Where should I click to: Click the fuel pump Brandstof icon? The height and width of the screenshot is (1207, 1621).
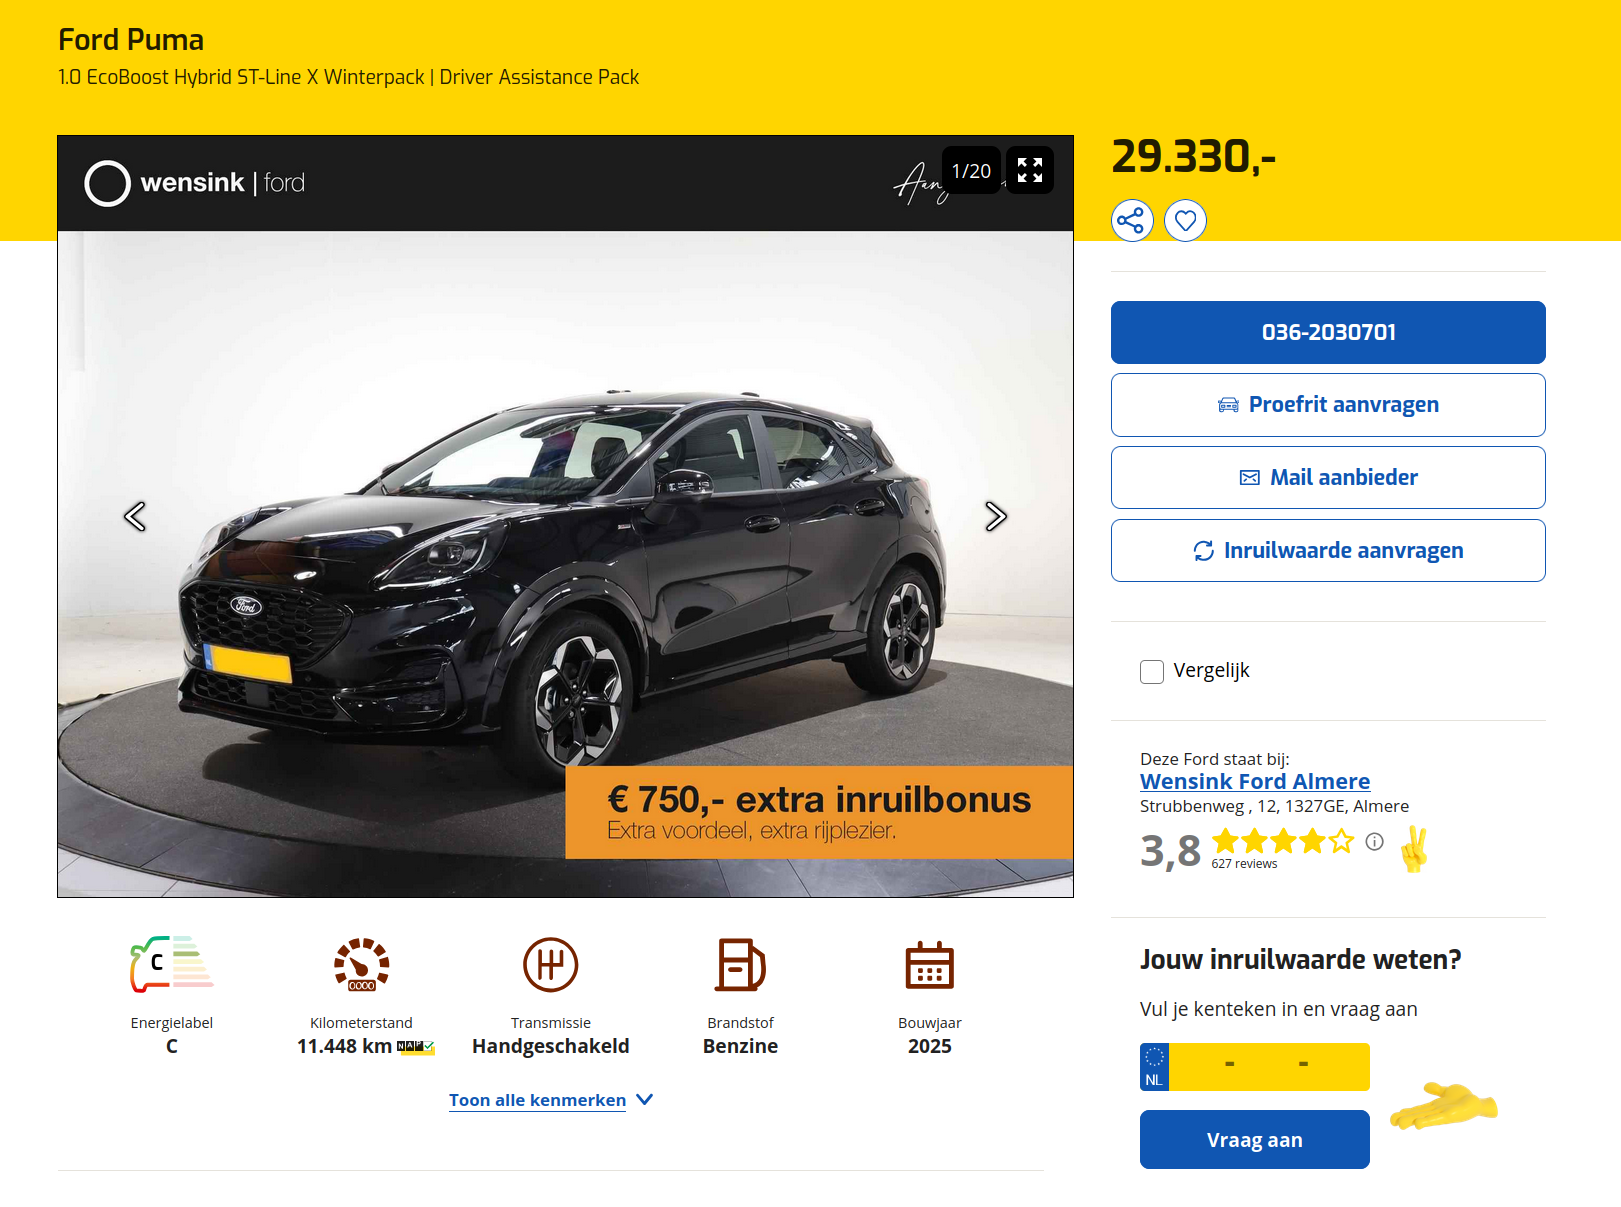pyautogui.click(x=740, y=965)
